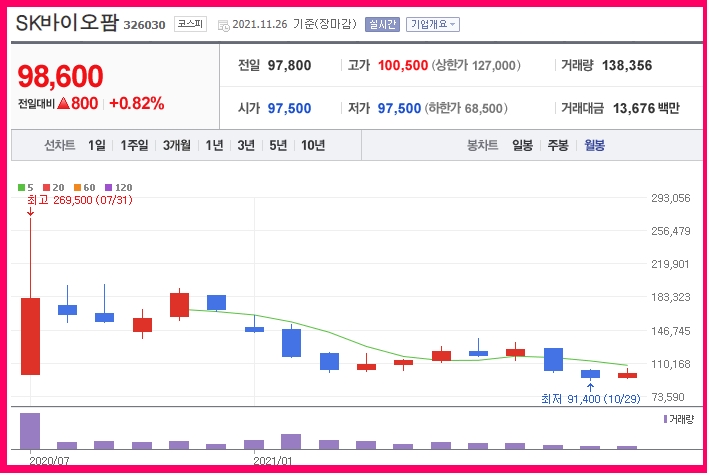Click the 거래대금 value 13,676 백만

646,108
